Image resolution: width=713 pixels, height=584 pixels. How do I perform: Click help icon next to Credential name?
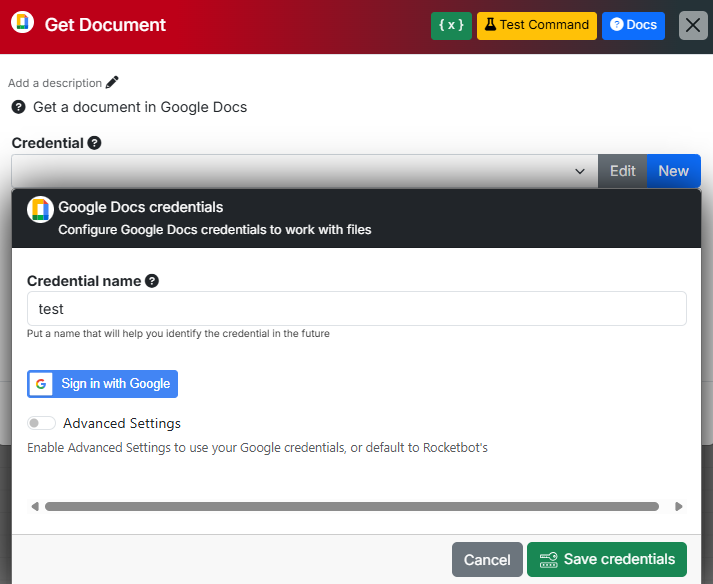[x=152, y=281]
